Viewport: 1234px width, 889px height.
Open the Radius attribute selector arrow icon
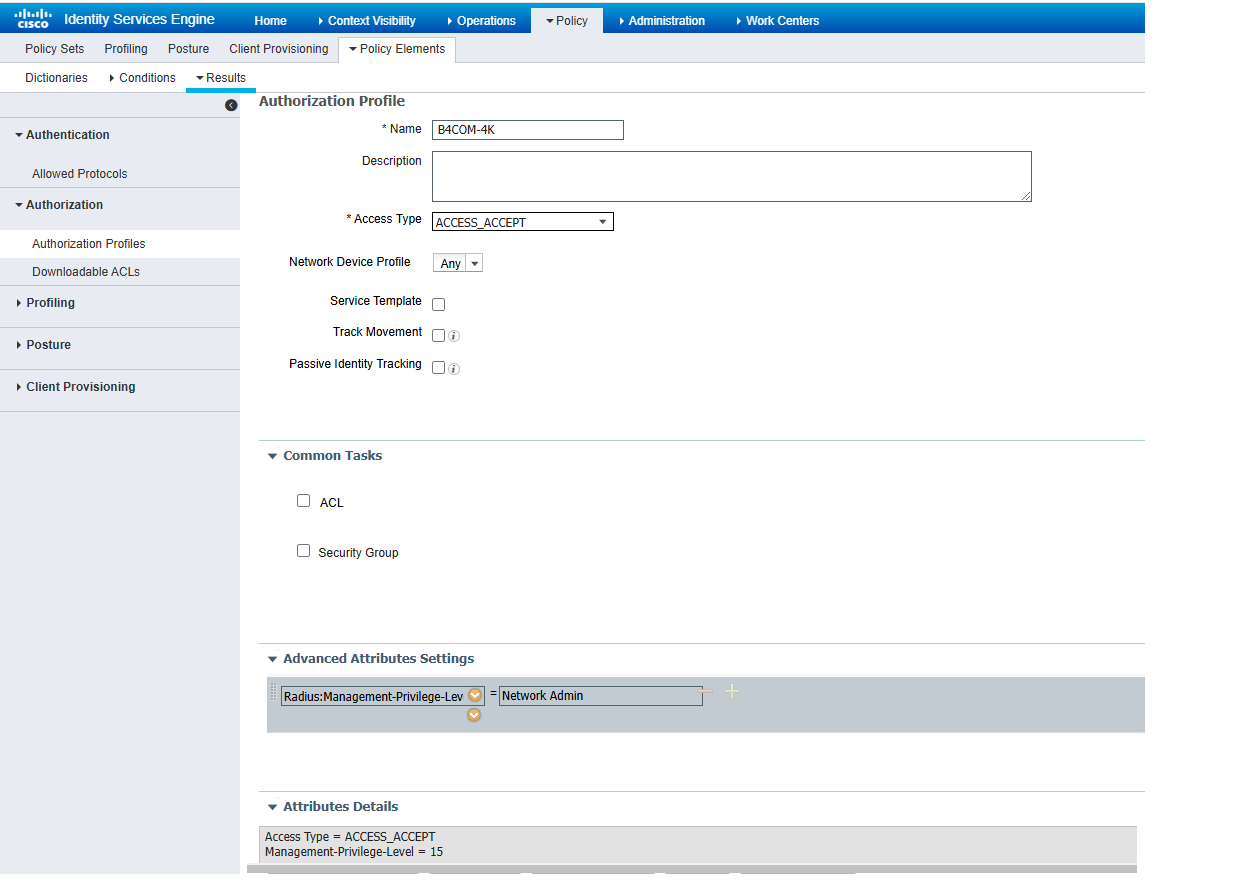(x=475, y=696)
